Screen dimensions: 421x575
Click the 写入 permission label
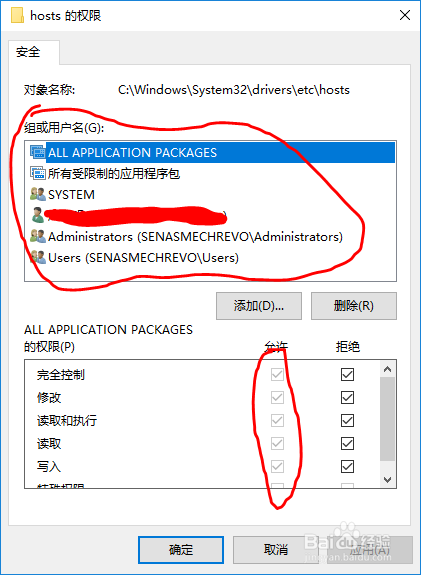(49, 466)
